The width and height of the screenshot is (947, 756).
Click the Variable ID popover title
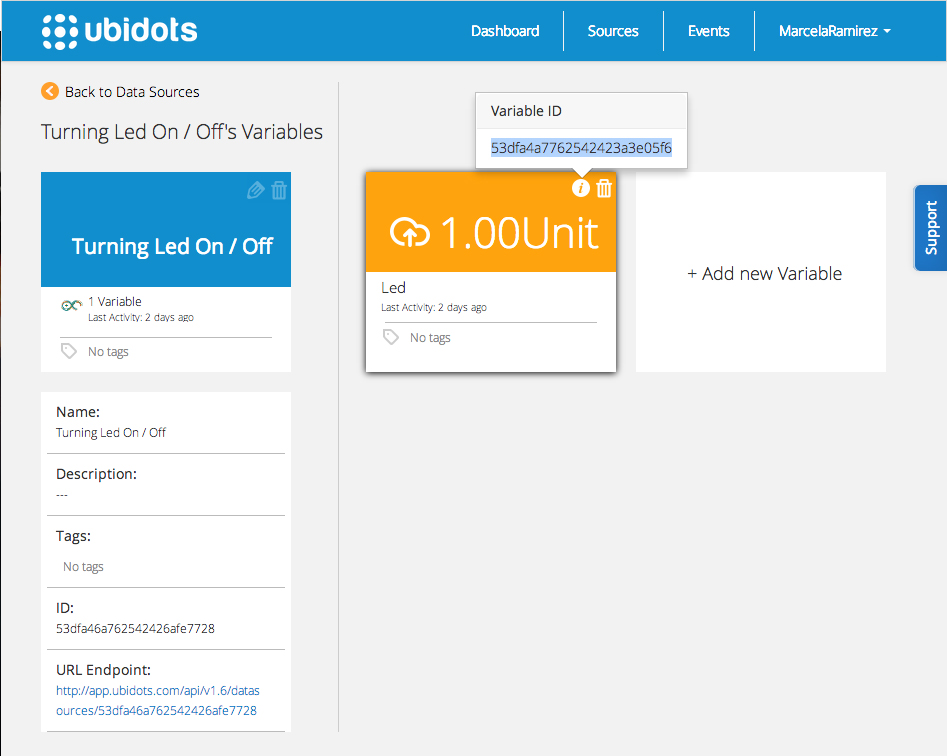(526, 111)
